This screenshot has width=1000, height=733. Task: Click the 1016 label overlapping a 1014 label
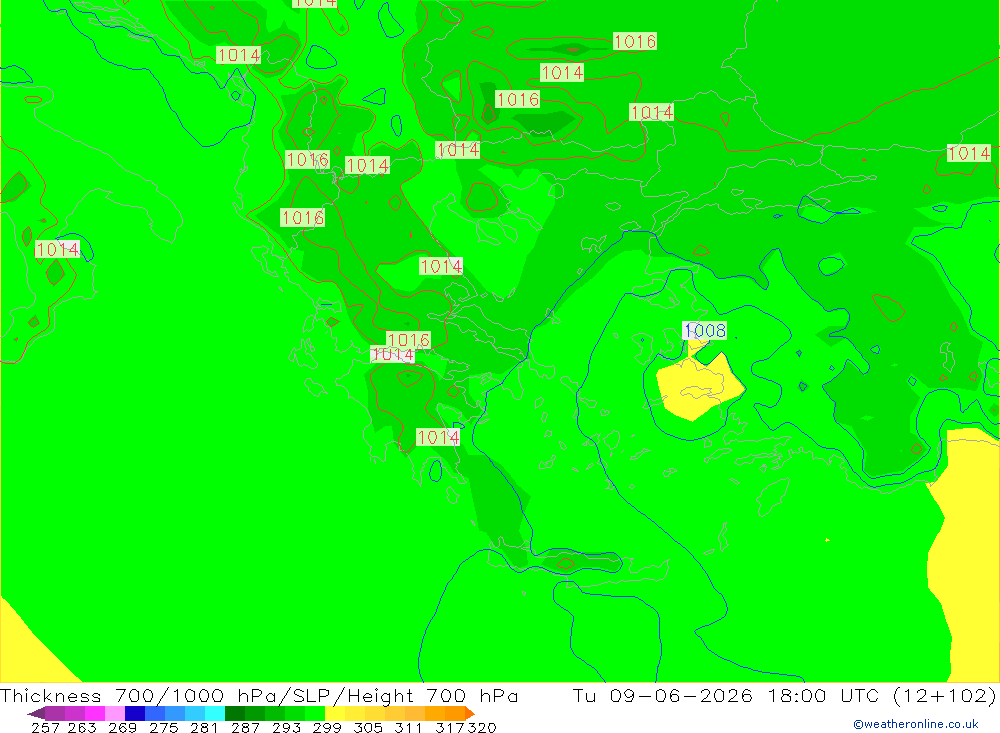409,340
